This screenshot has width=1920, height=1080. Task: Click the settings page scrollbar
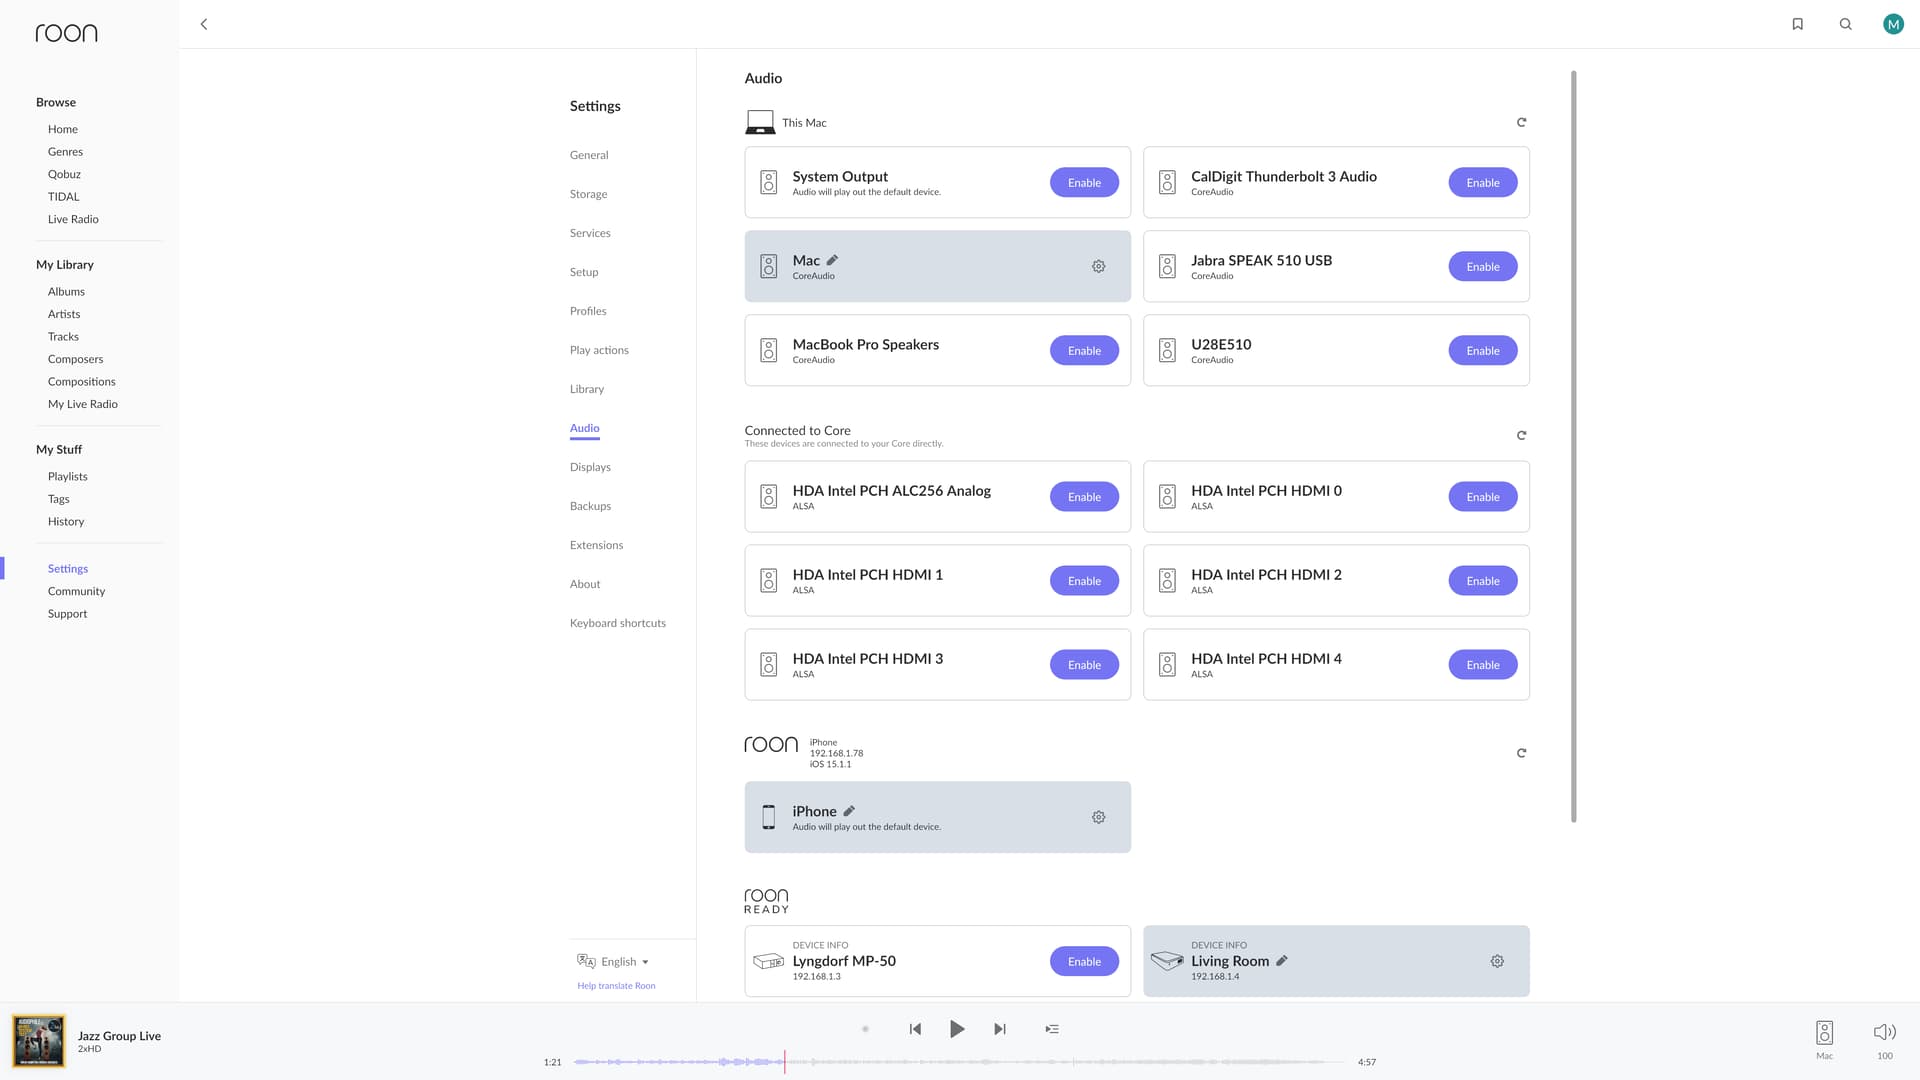tap(1573, 446)
